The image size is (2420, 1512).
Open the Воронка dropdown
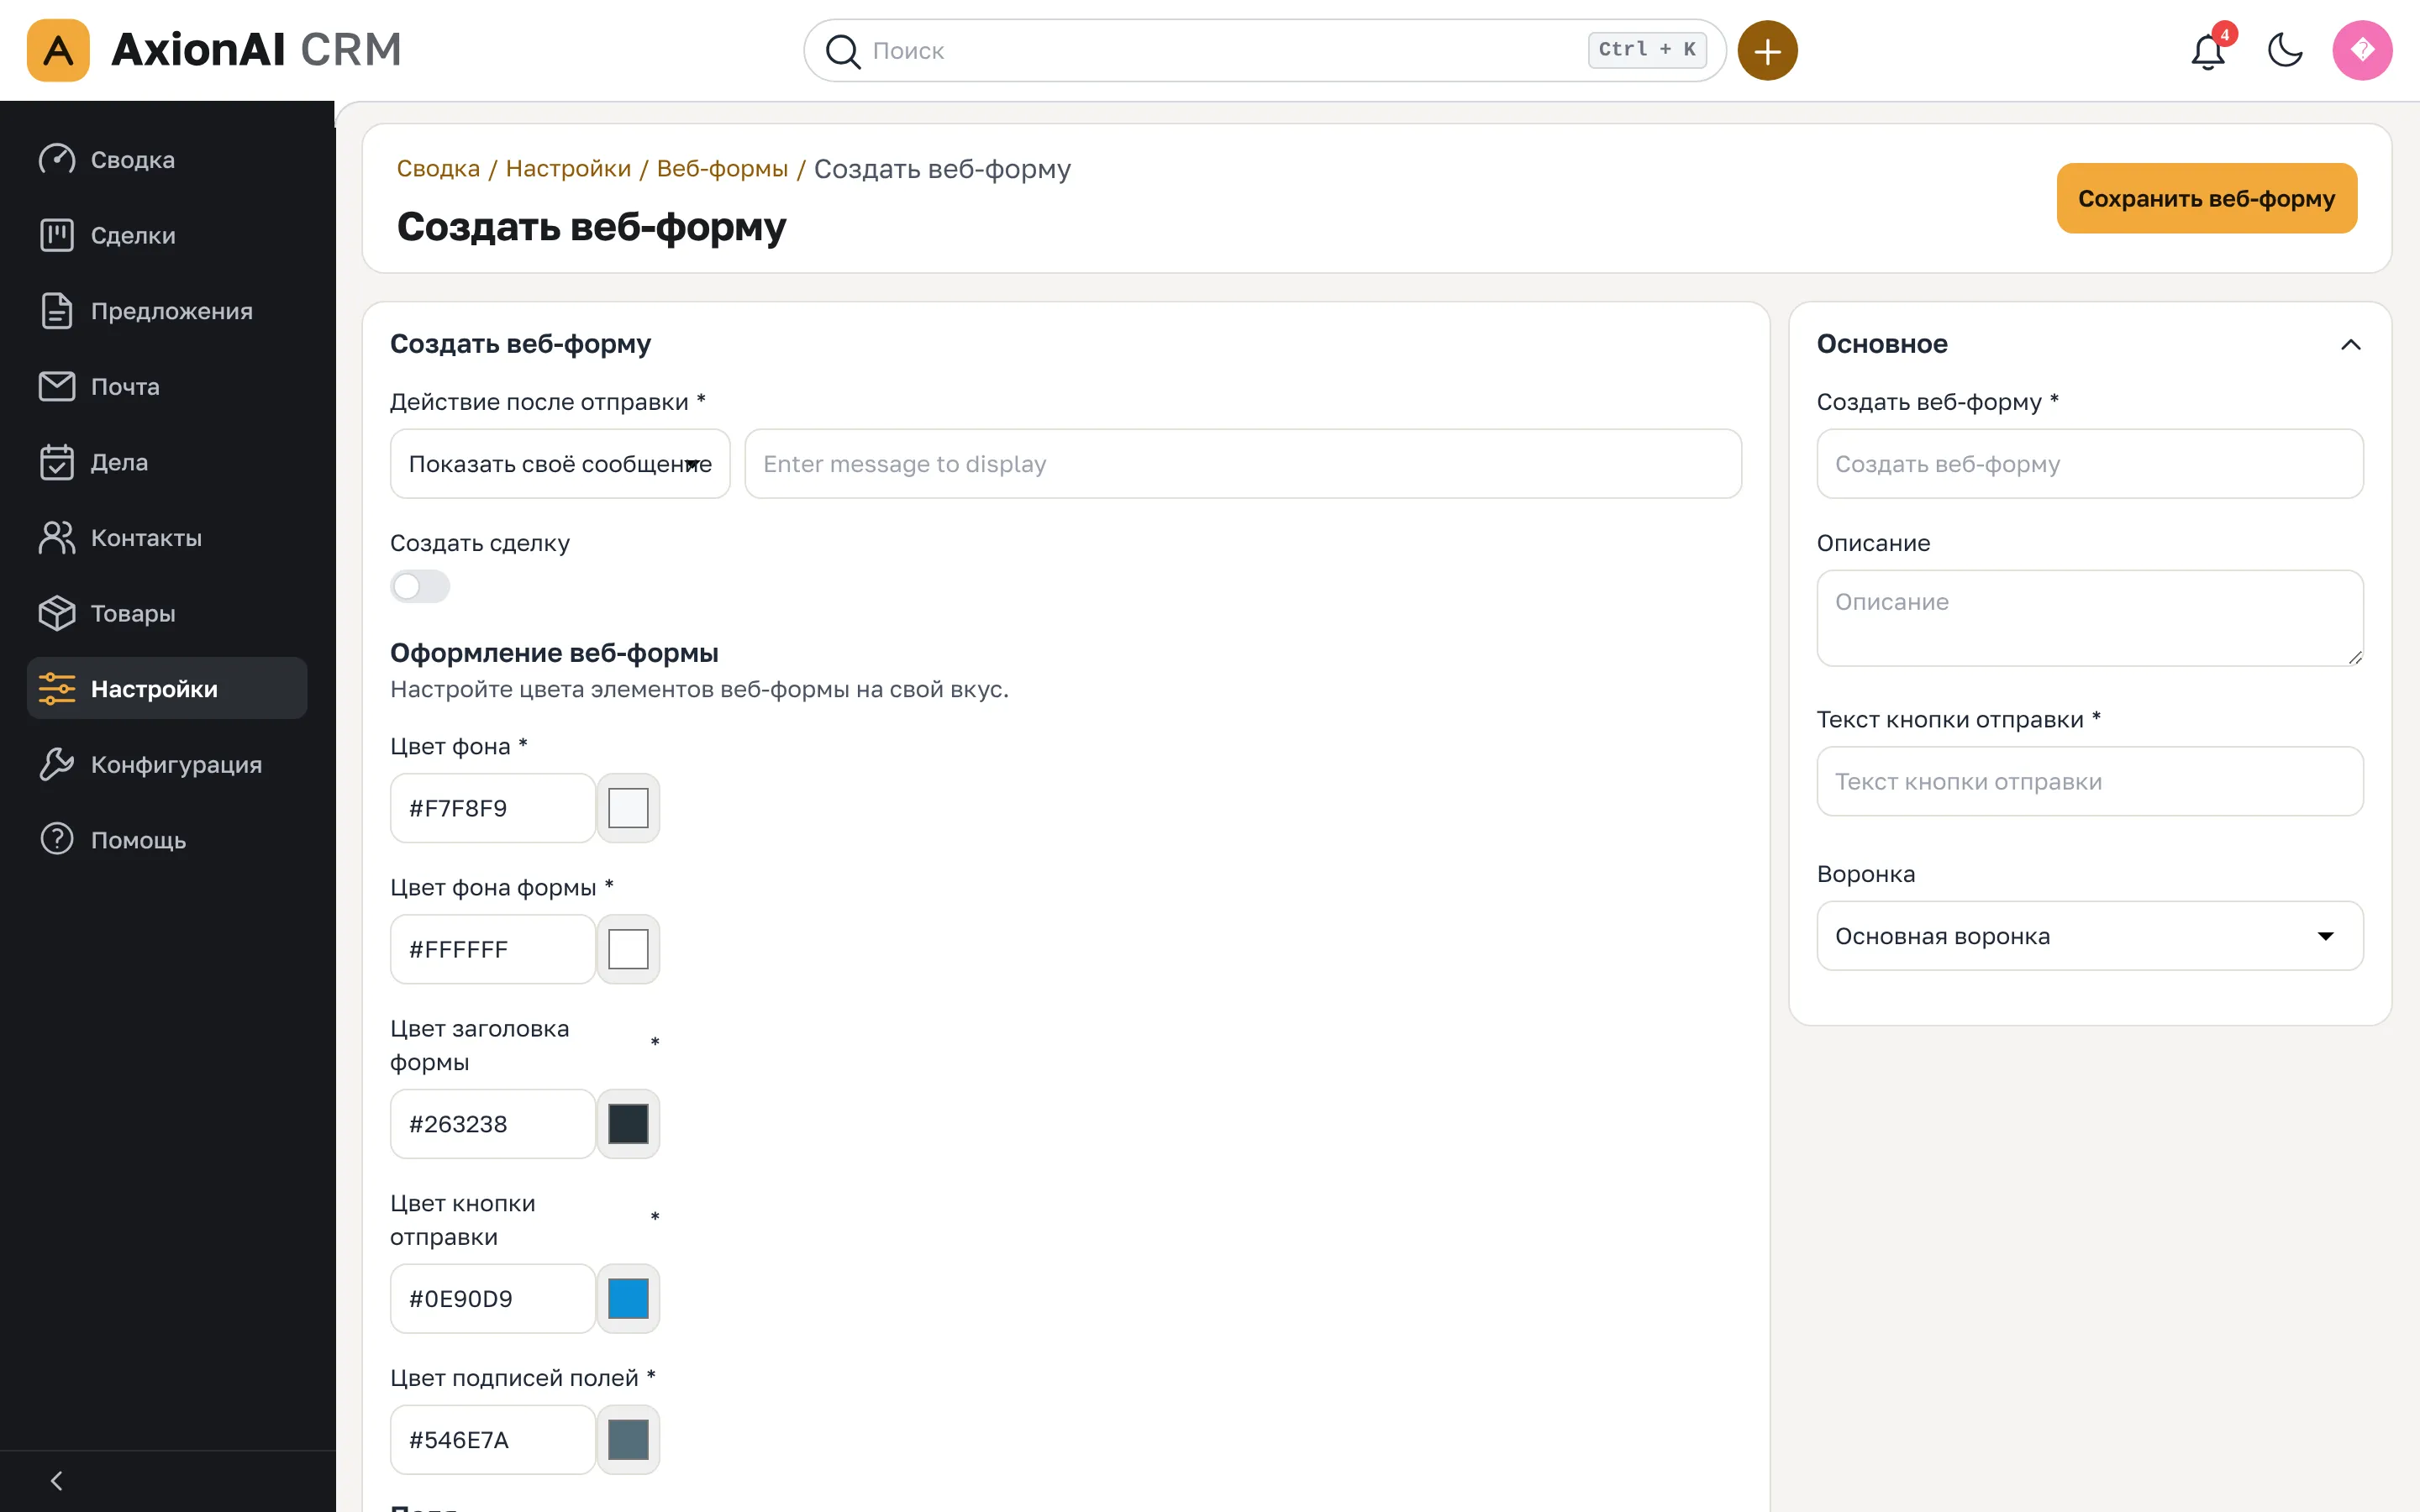point(2090,936)
